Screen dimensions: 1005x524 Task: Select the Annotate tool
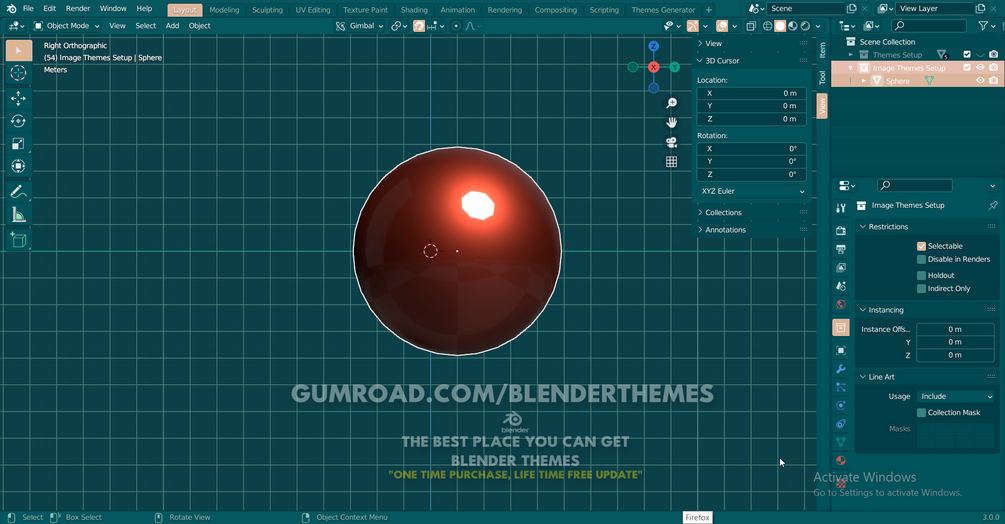19,191
